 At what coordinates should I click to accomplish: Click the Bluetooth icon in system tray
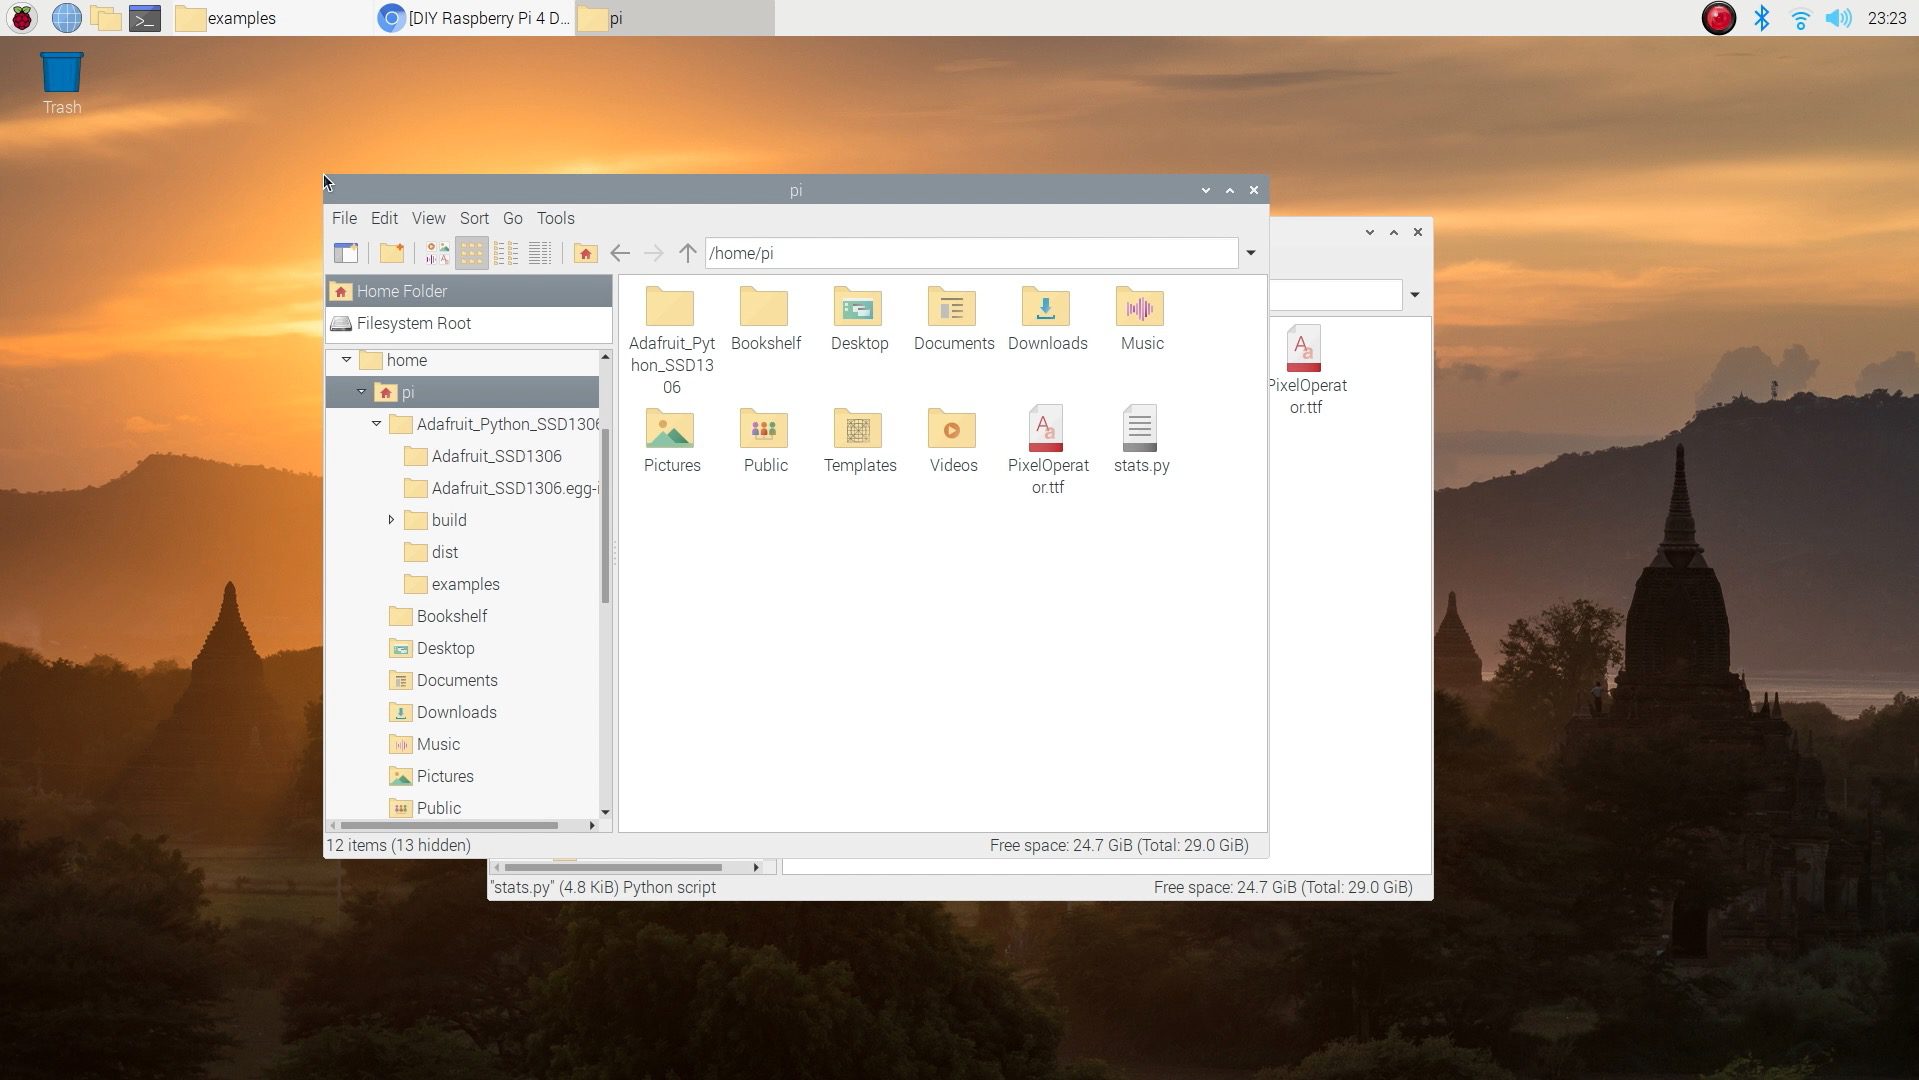pos(1762,18)
